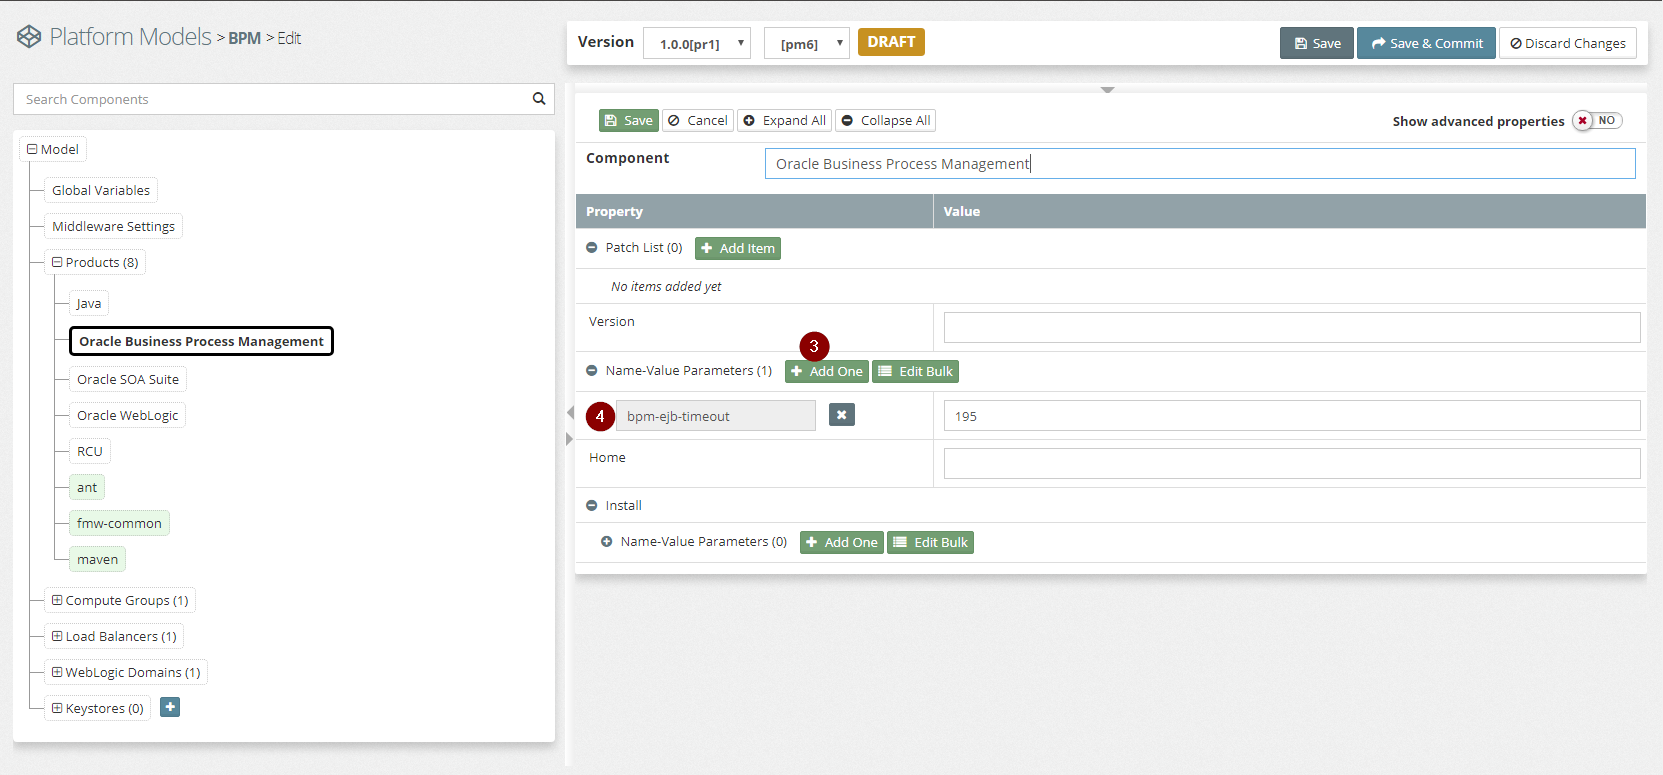This screenshot has height=775, width=1663.
Task: Click the Version value field
Action: click(x=1292, y=327)
